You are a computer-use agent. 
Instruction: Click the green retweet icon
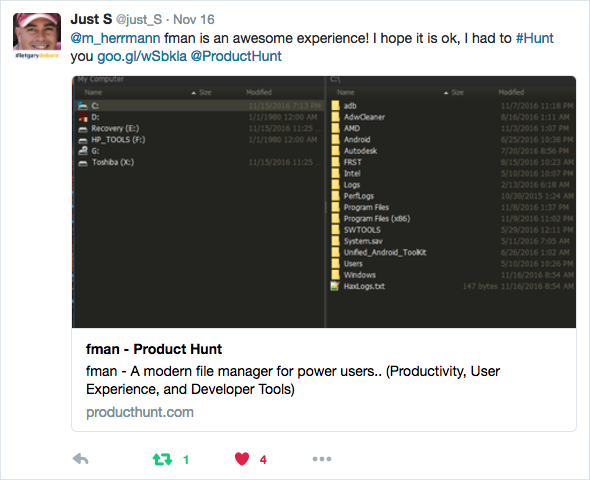[162, 459]
